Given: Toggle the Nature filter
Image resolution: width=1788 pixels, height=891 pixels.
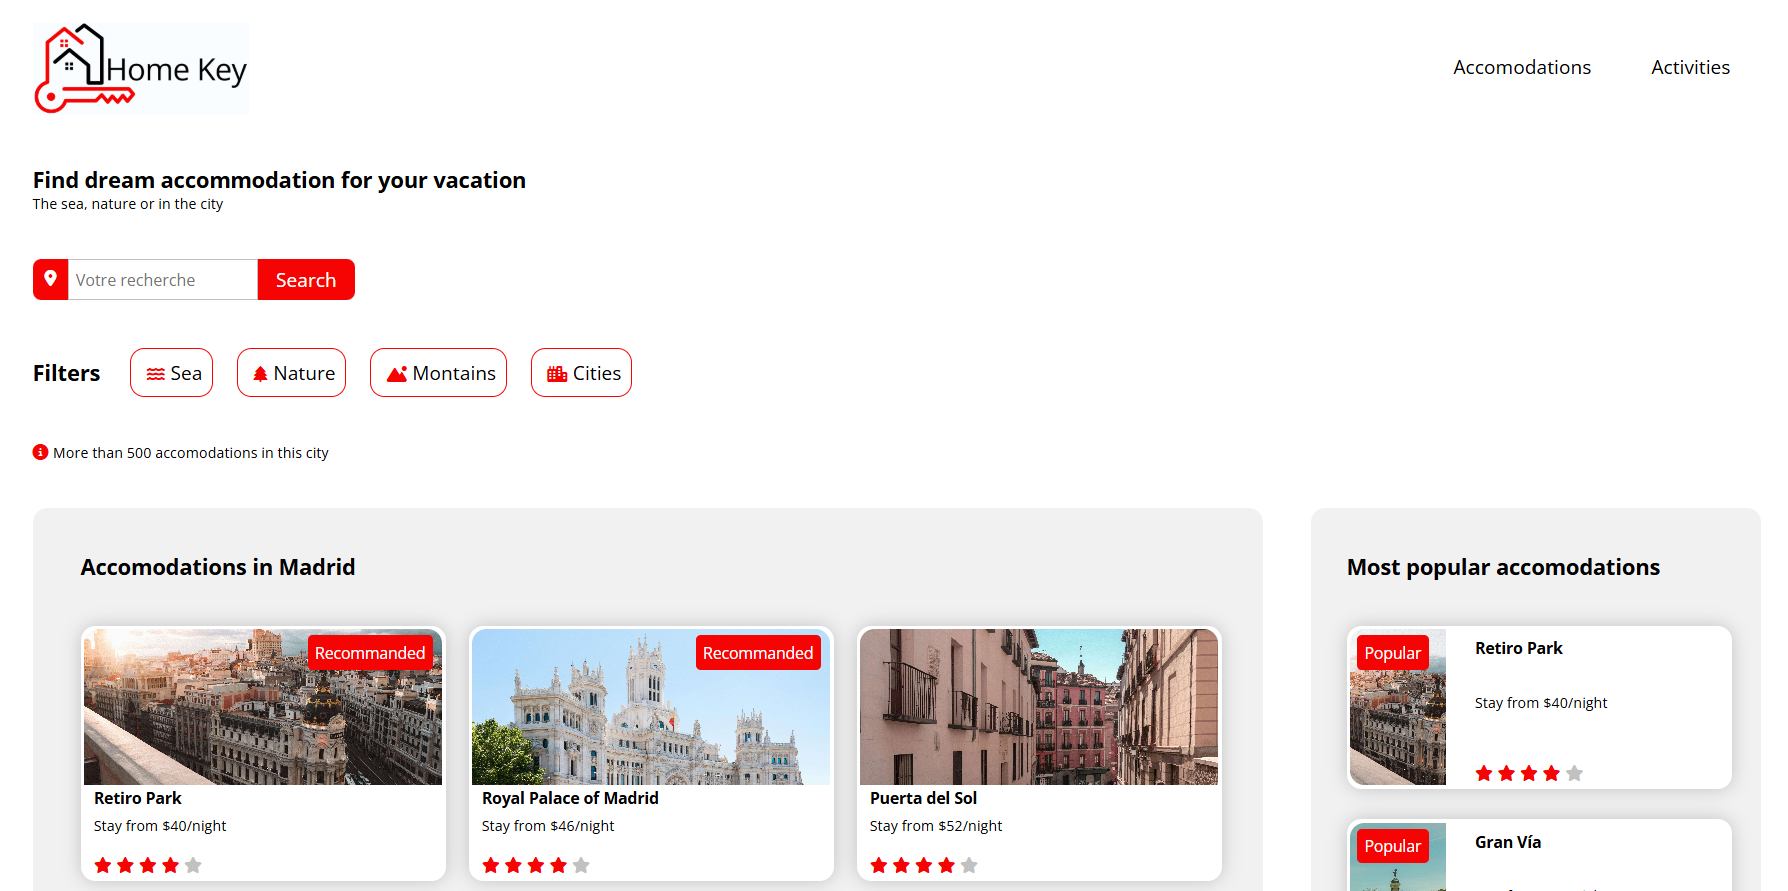Looking at the screenshot, I should (x=291, y=373).
